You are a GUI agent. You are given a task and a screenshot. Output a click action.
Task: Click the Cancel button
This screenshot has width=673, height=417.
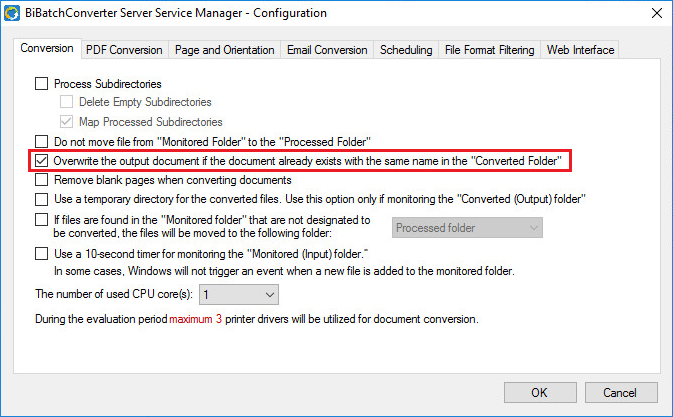(x=621, y=392)
